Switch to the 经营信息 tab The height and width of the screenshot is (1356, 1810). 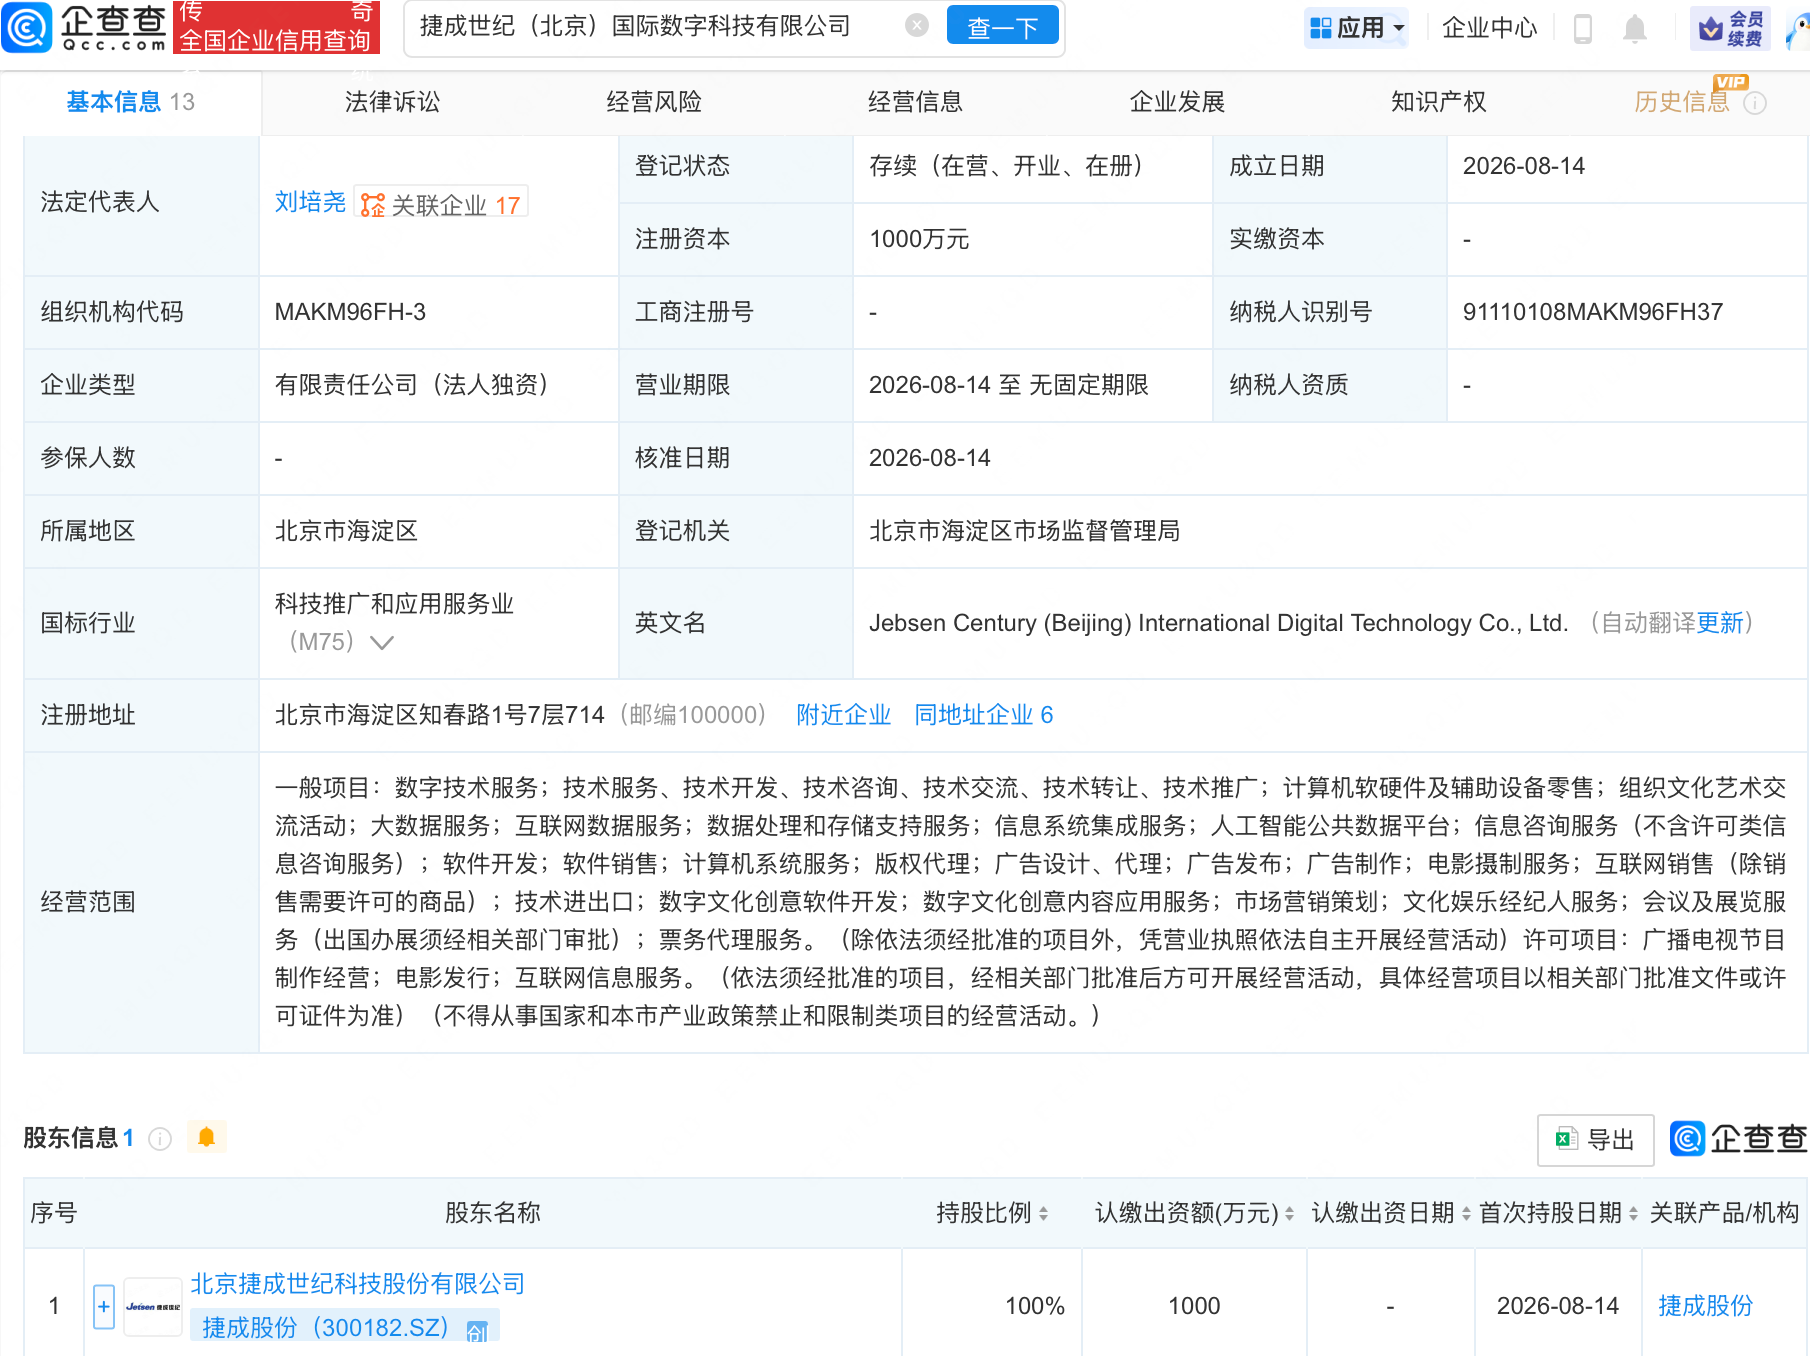click(x=916, y=102)
